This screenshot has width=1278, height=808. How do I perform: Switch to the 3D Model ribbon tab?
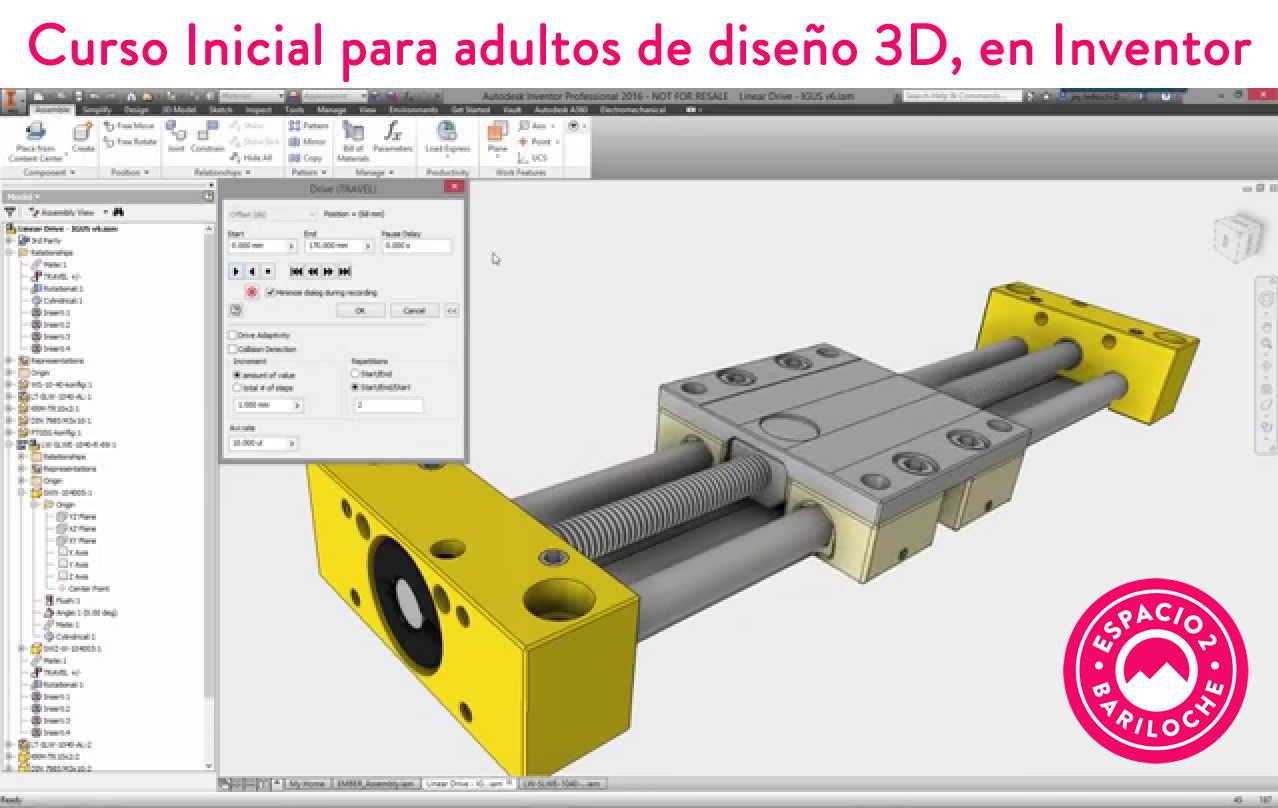coord(178,109)
